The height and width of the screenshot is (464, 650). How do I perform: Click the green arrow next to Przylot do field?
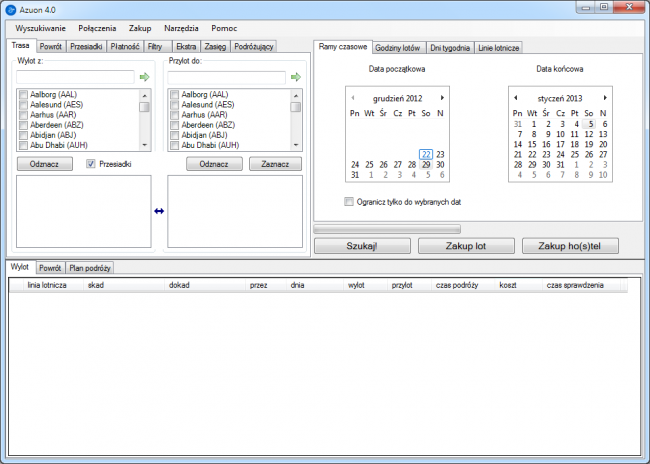[x=295, y=76]
